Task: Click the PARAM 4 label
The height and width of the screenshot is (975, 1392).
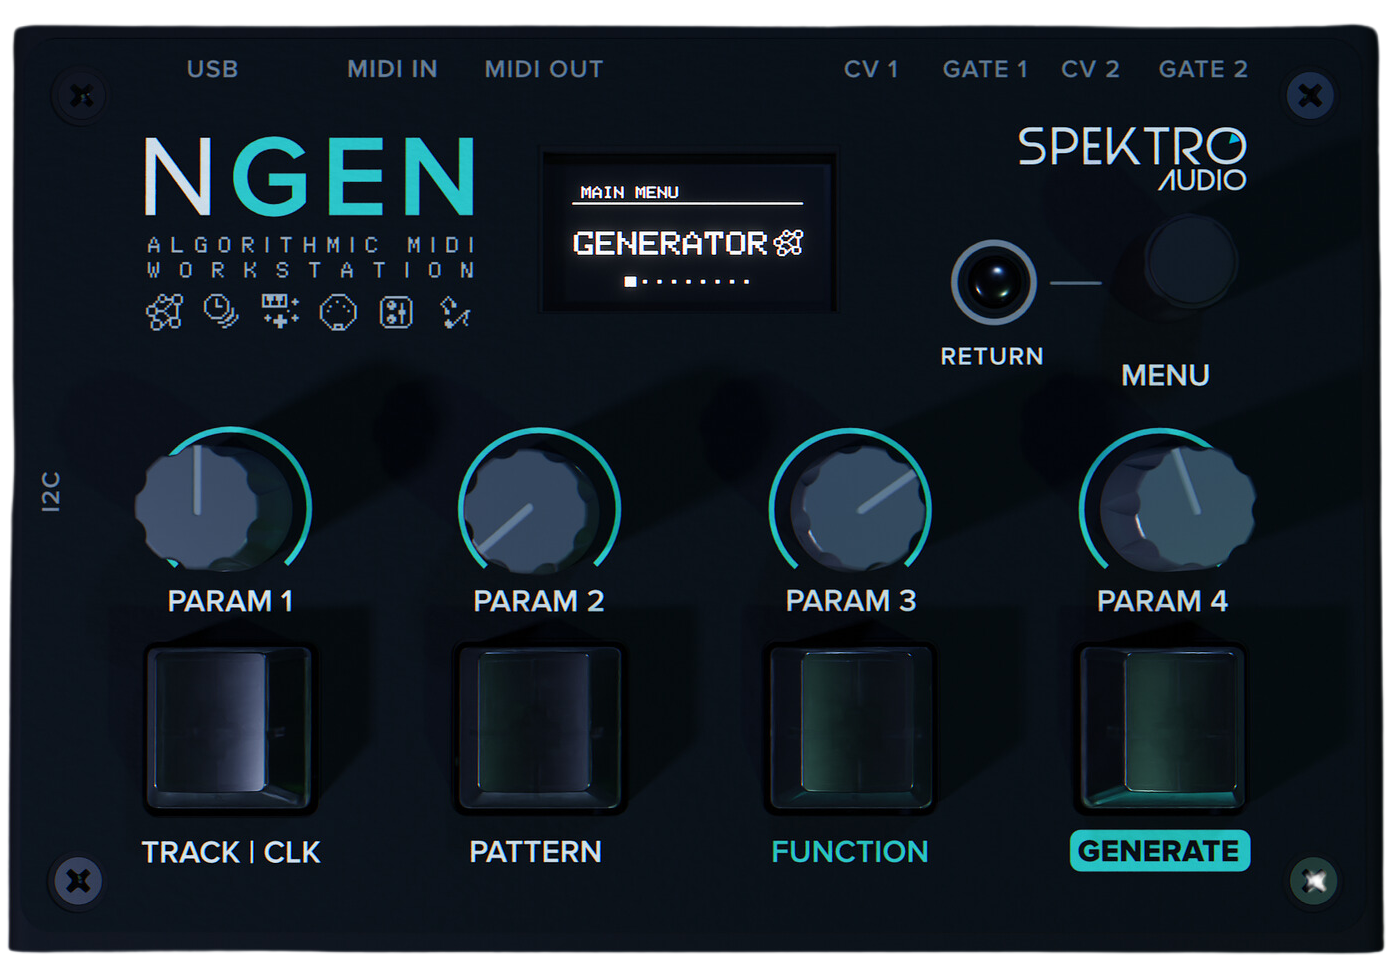Action: click(1162, 601)
